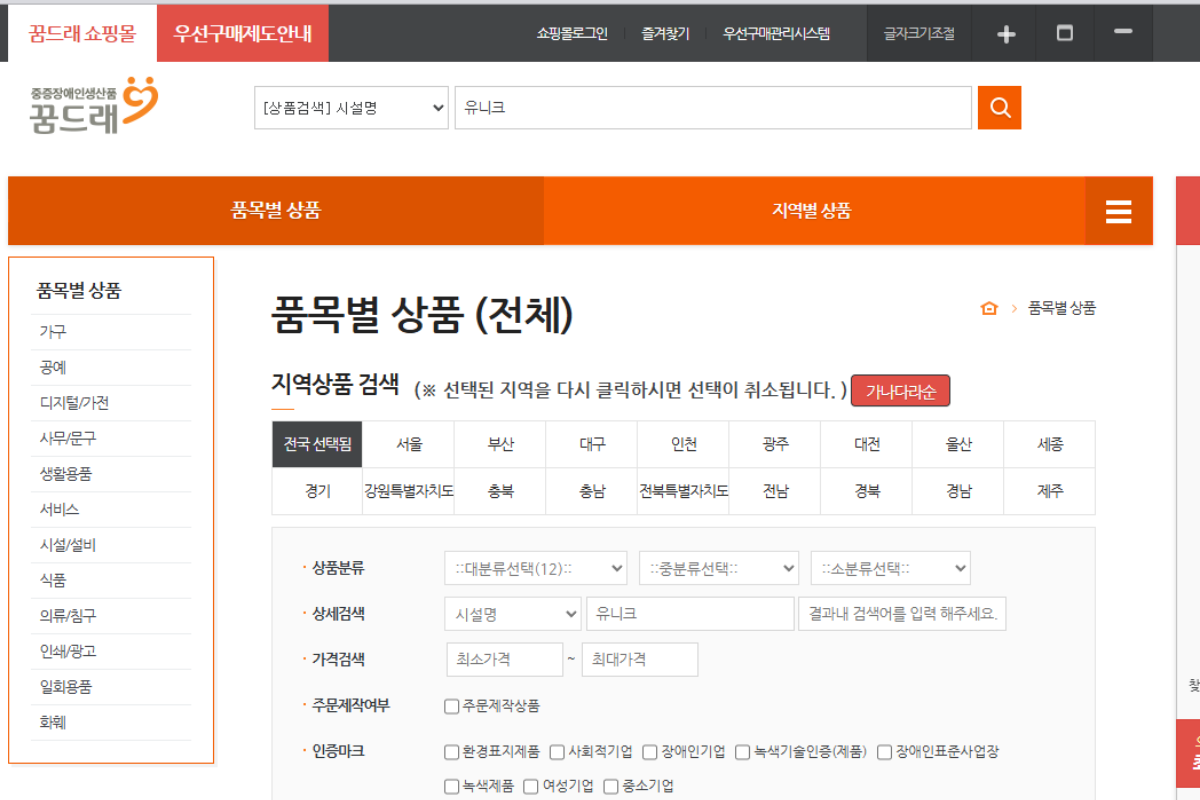The image size is (1200, 800).
Task: Open the 대분류선택 category dropdown
Action: pyautogui.click(x=535, y=568)
